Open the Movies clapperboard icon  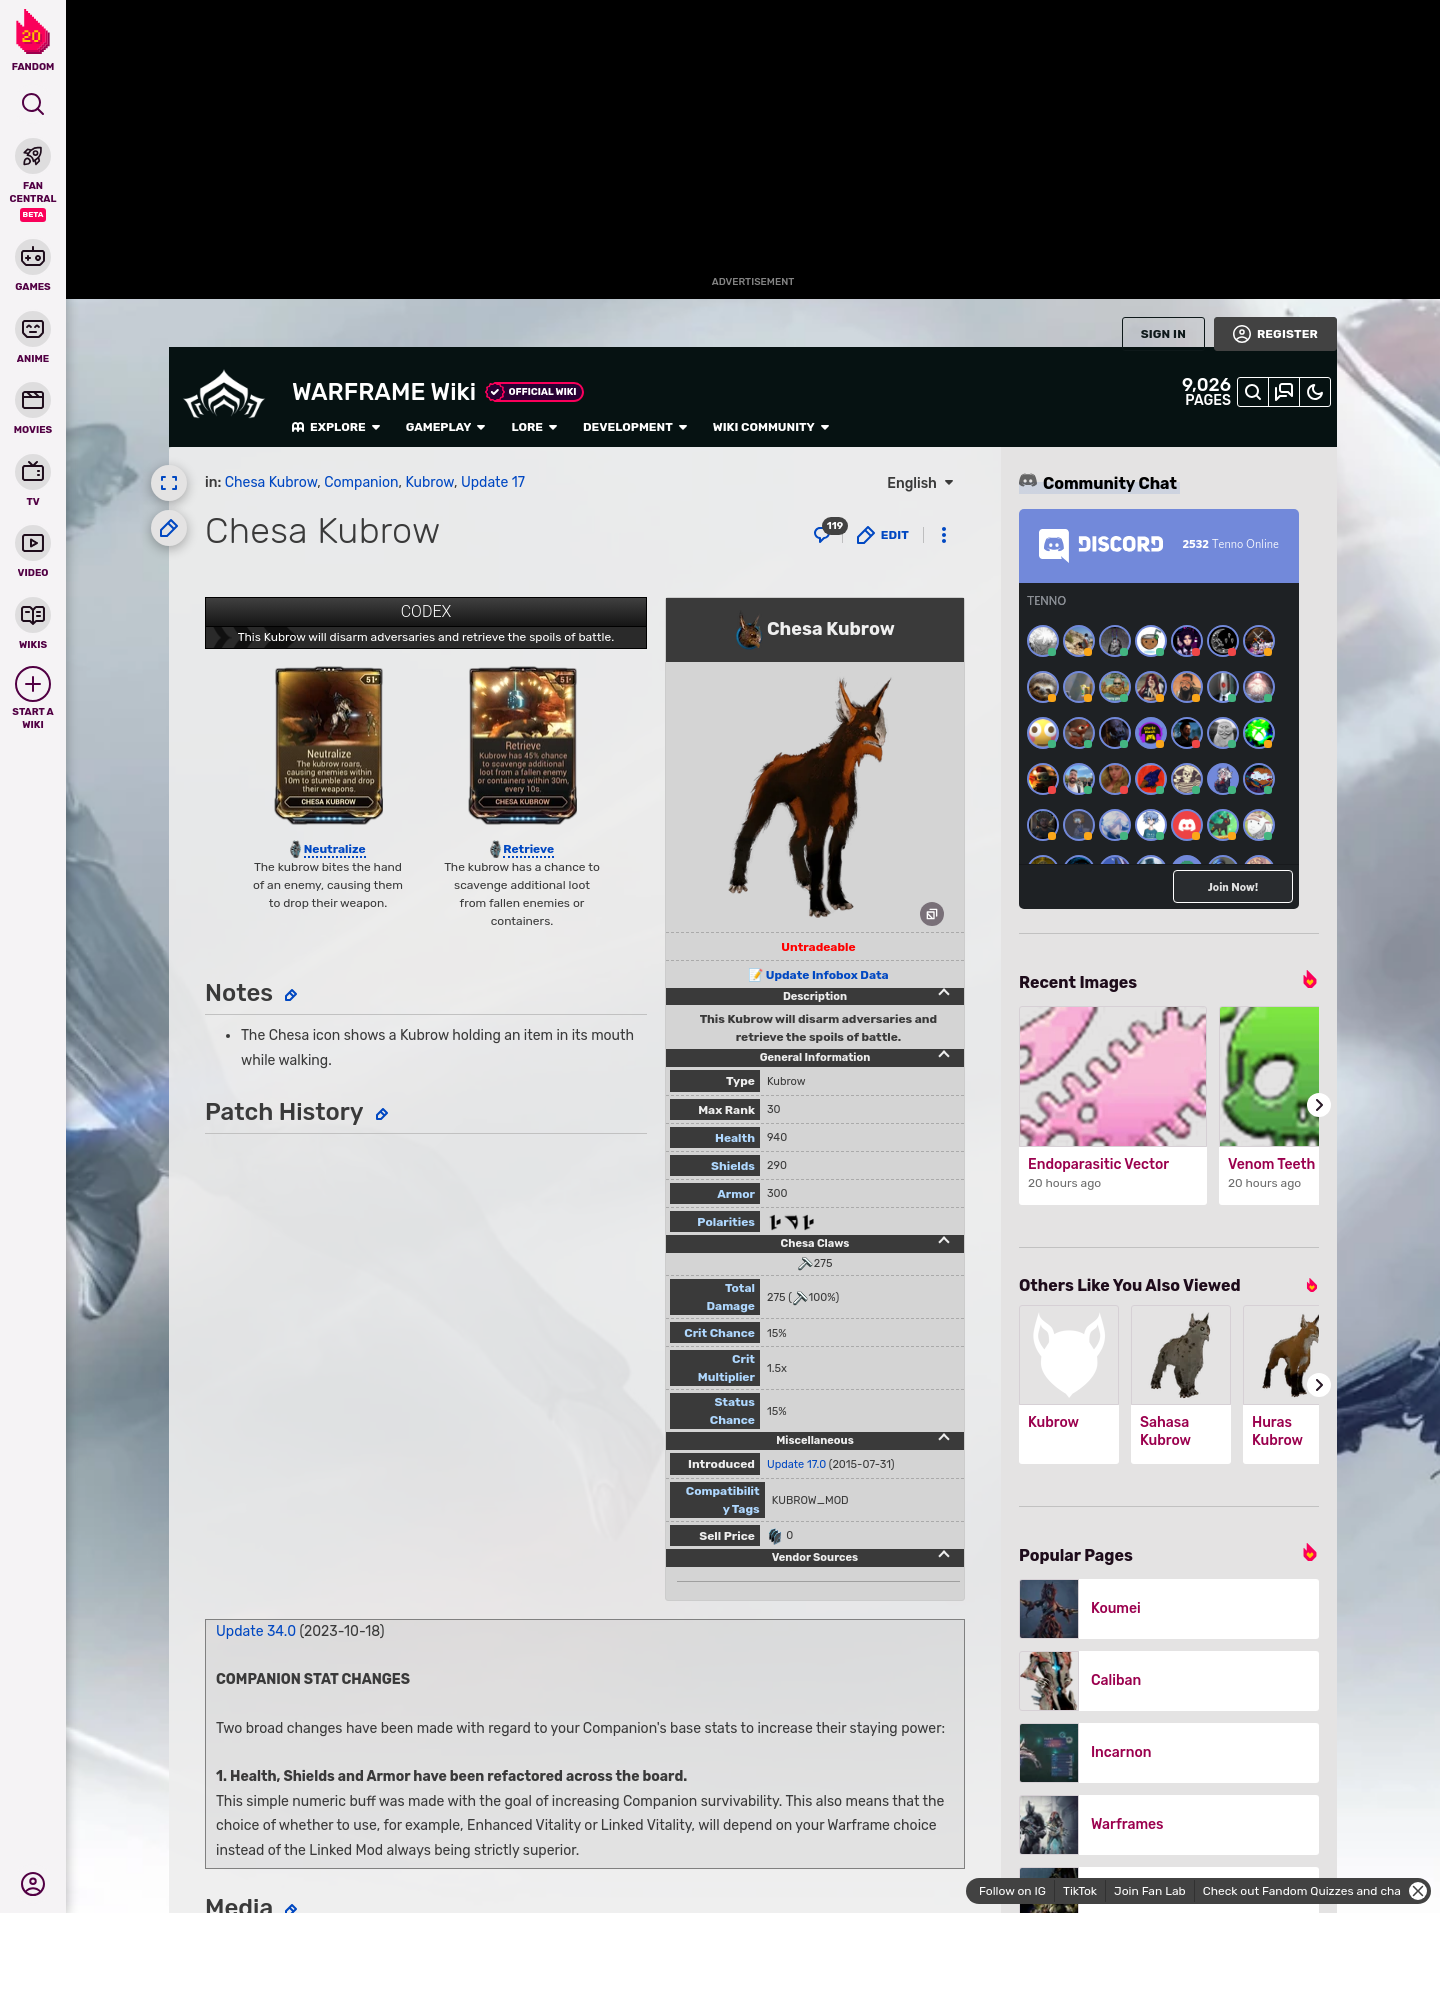33,400
